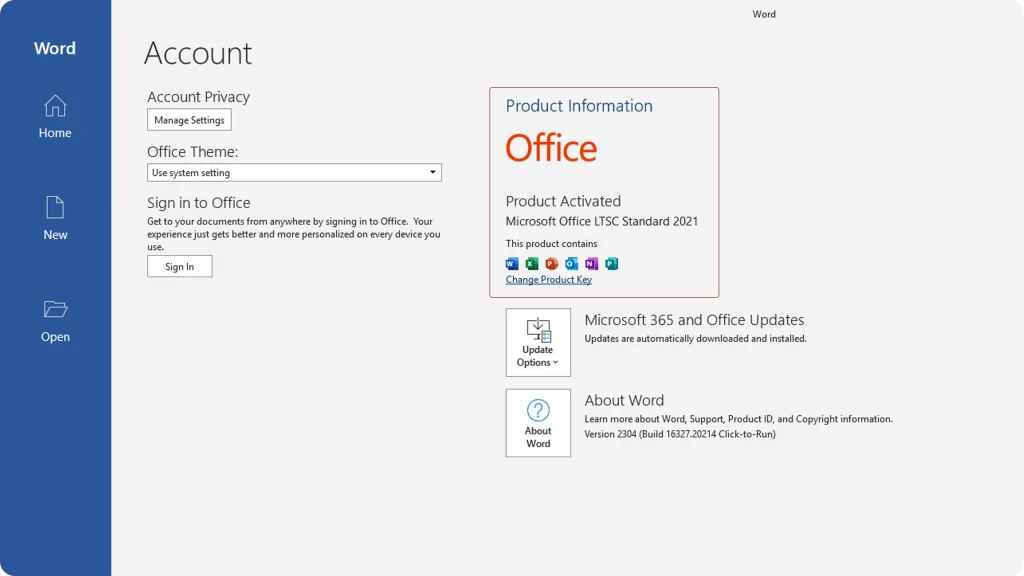The image size is (1024, 576).
Task: Open the New document page
Action: 55,218
